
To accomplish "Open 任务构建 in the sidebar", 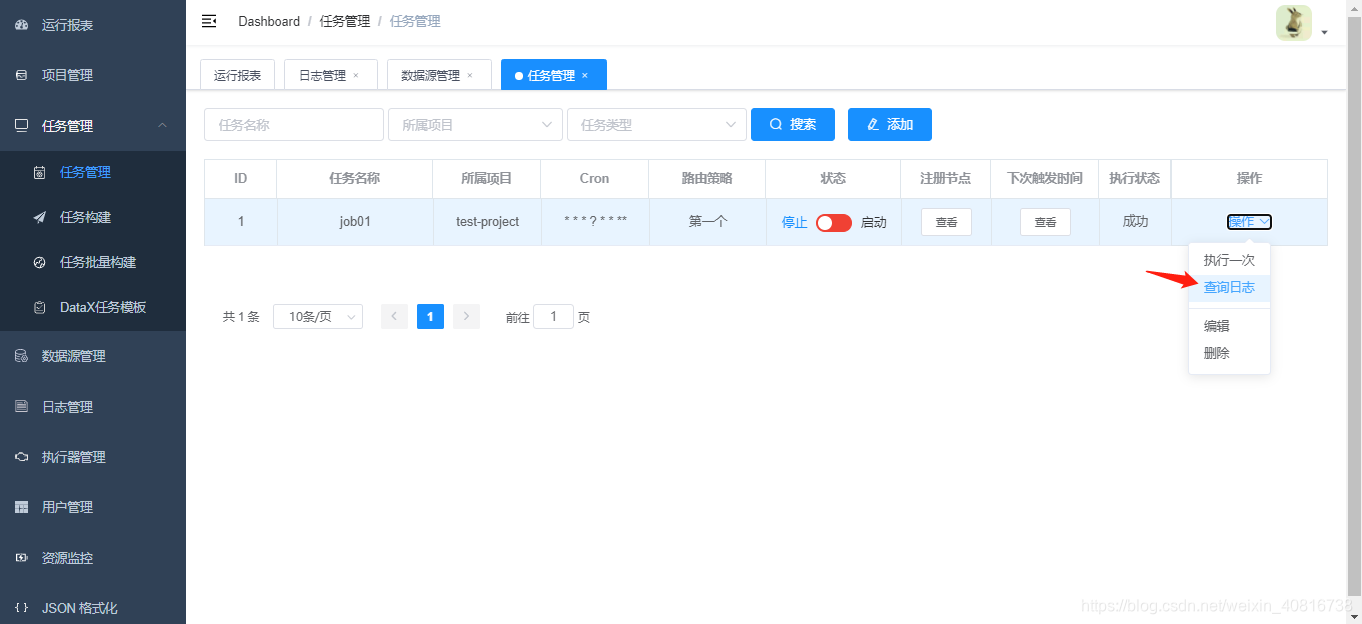I will [93, 217].
